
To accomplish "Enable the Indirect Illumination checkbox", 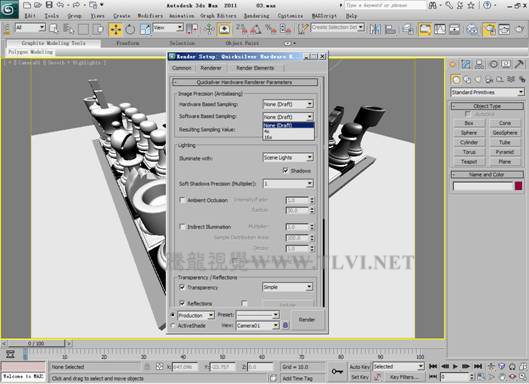I will tap(182, 227).
